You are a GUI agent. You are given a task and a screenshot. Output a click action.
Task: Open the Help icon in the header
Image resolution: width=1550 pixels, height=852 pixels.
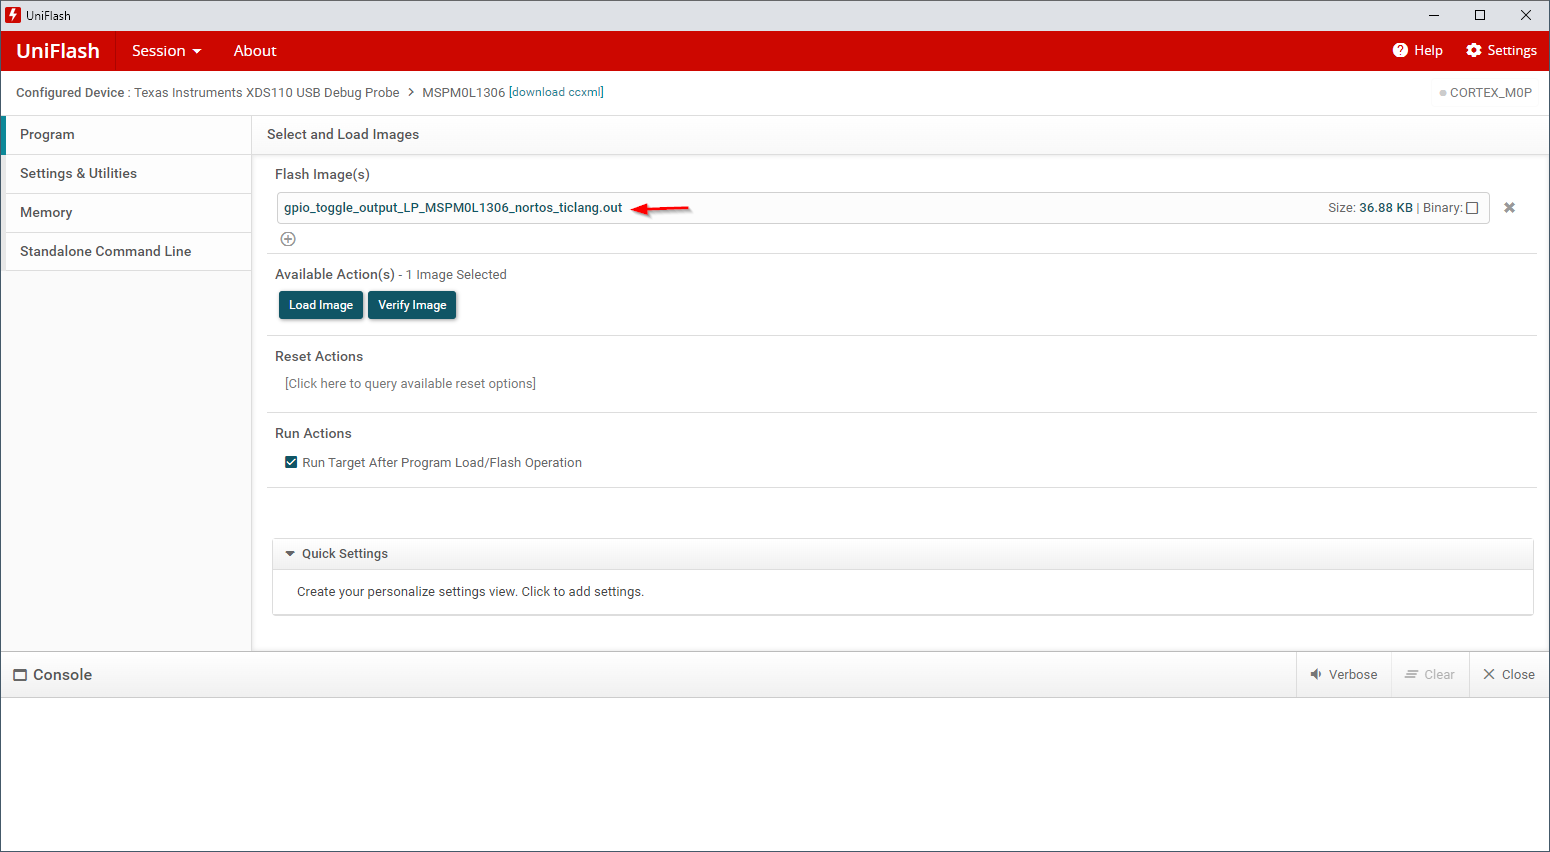(x=1400, y=50)
